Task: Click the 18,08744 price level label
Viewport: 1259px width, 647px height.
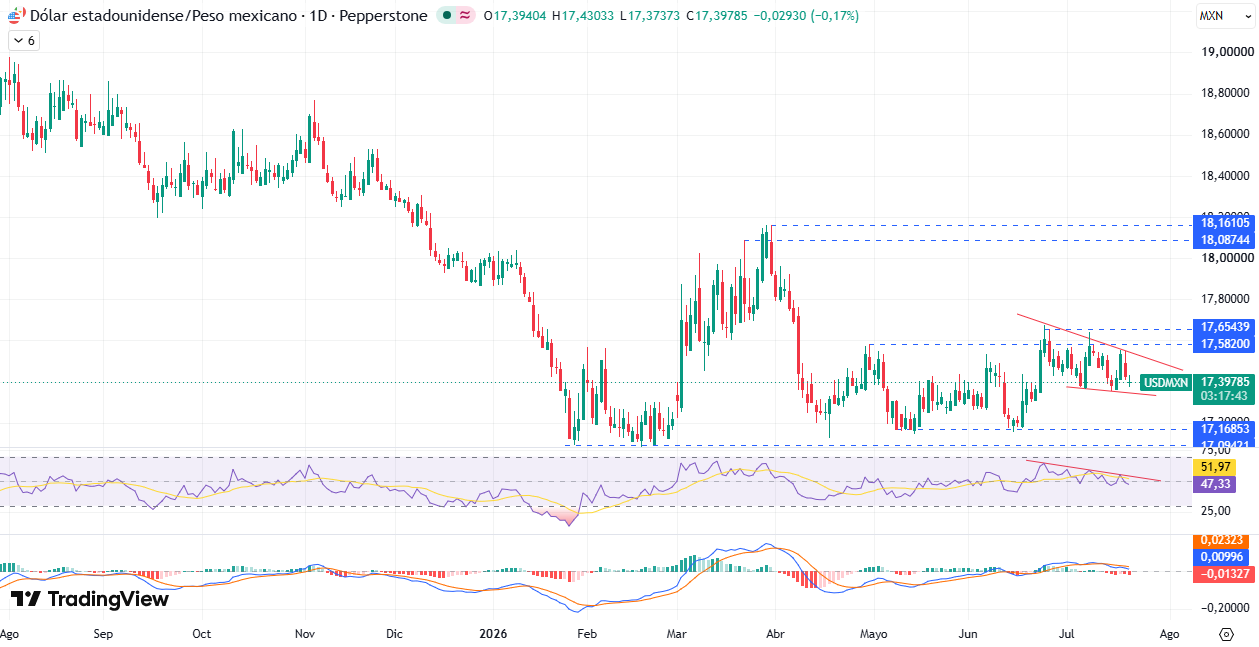Action: 1225,240
